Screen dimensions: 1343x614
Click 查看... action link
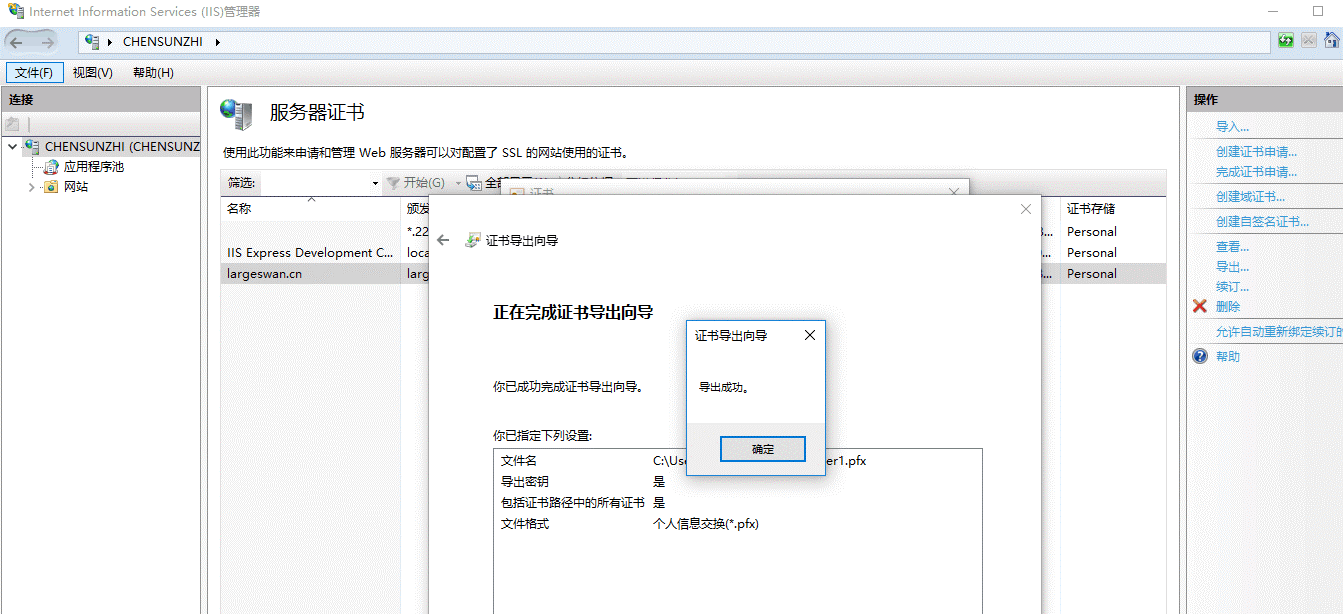tap(1232, 247)
